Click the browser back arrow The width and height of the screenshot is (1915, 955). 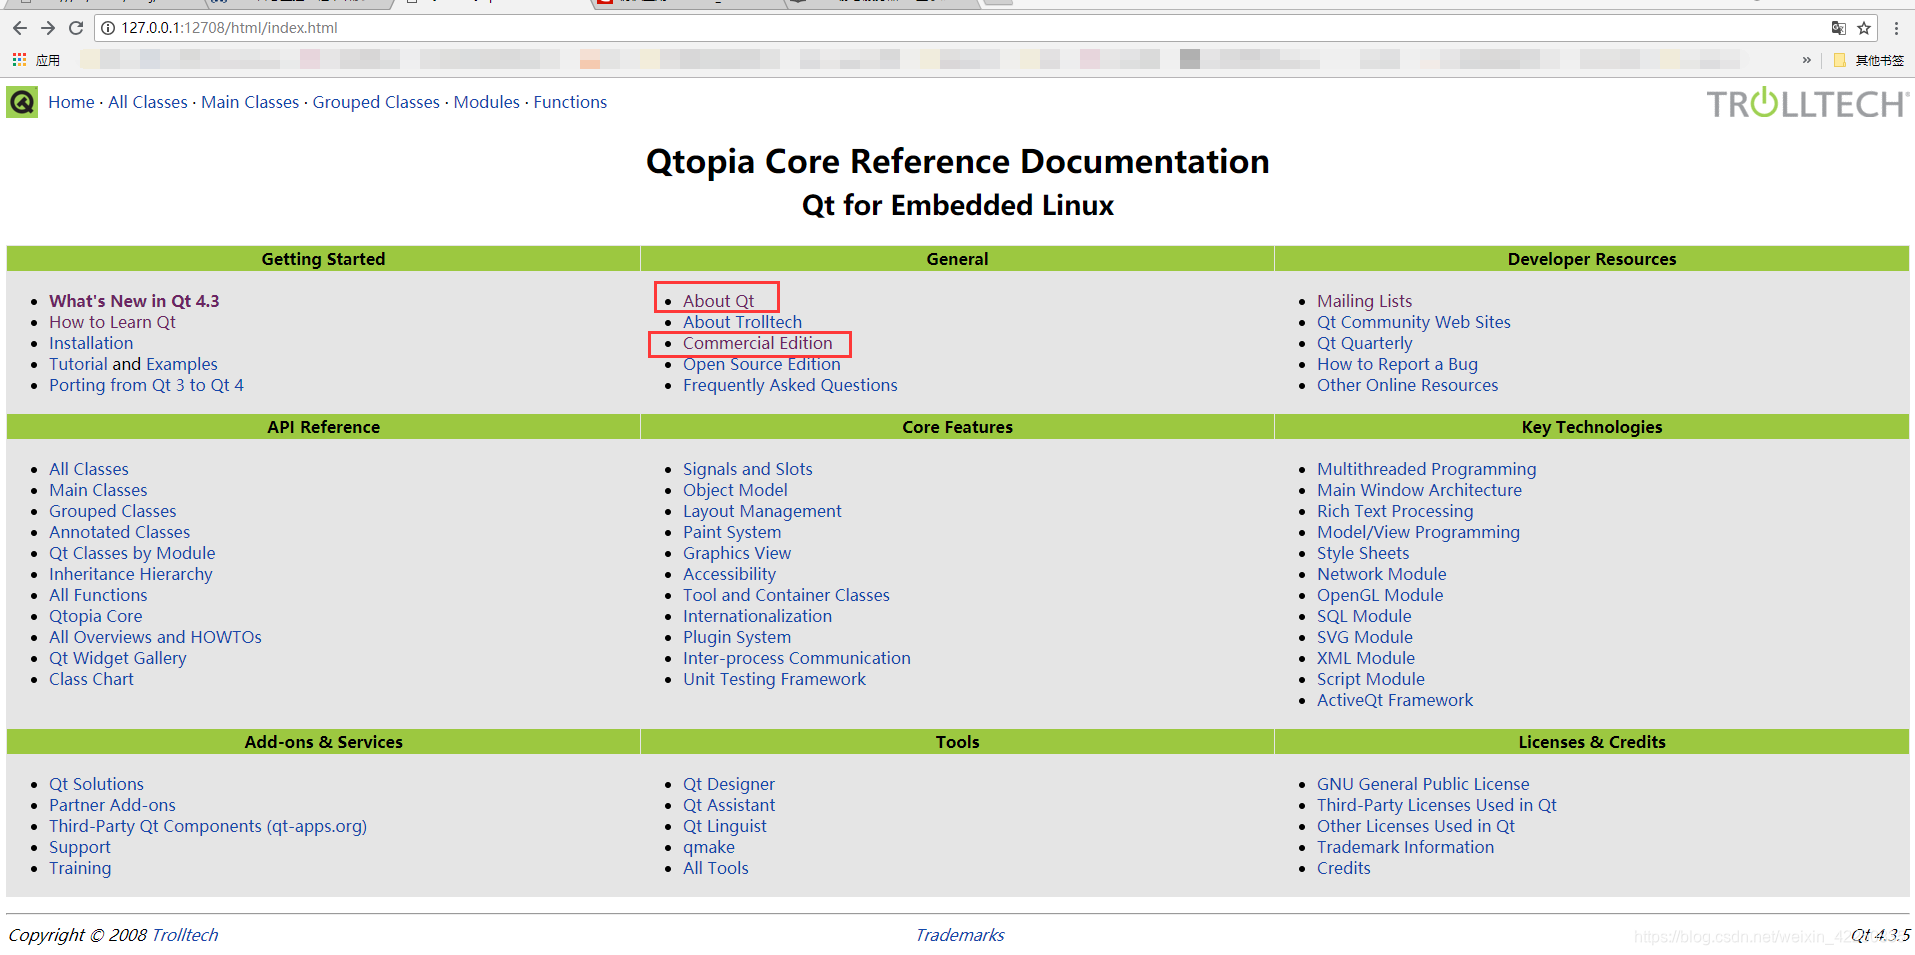click(x=20, y=28)
